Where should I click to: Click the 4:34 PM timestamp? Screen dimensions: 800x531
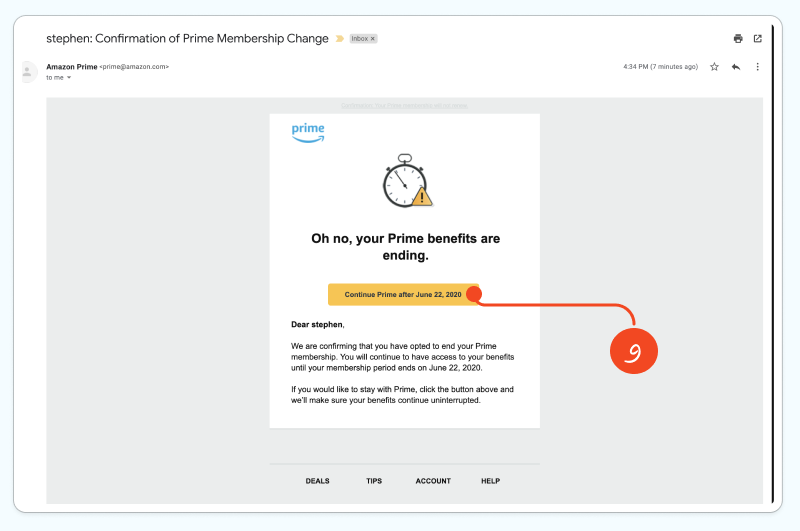coord(660,67)
